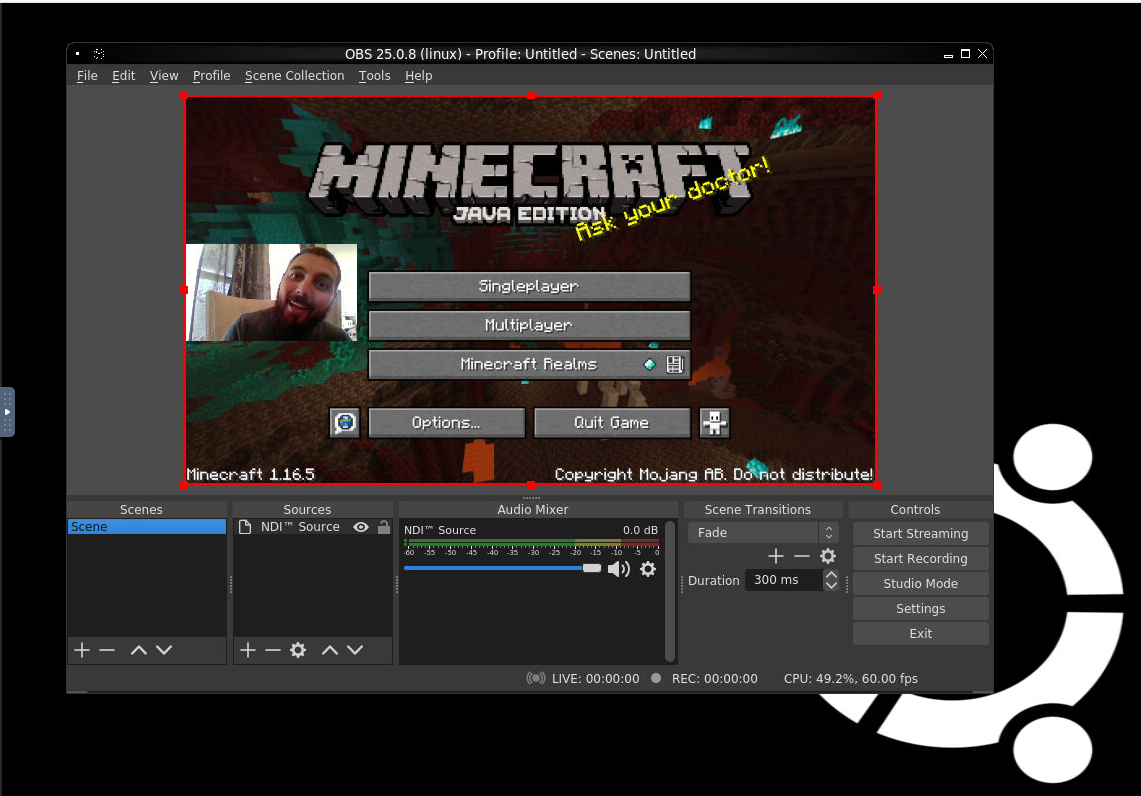
Task: Click the Scenes panel header
Action: (x=141, y=509)
